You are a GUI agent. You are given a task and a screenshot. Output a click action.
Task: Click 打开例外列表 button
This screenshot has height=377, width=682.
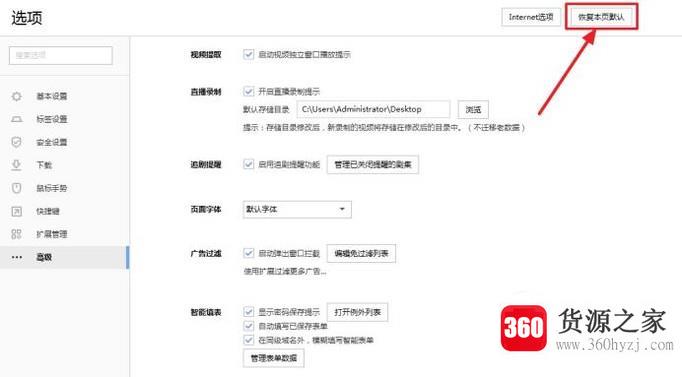358,312
